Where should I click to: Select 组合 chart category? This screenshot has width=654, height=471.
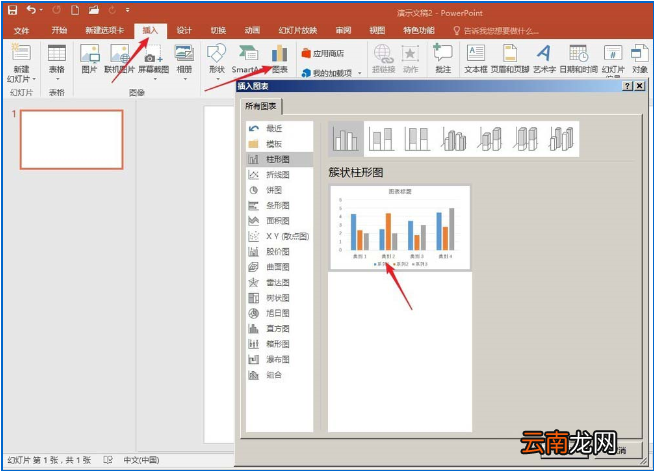click(279, 375)
